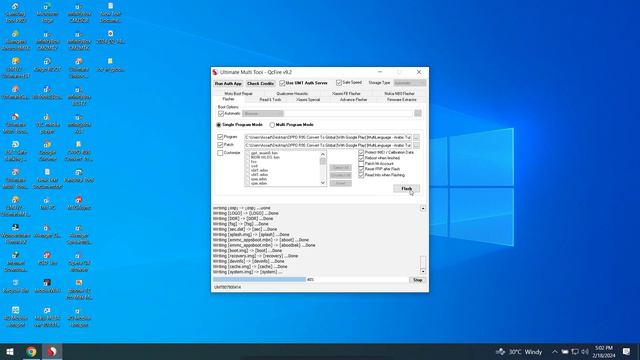Switch to the Xiaomi Special tab
Viewport: 640px width, 360px height.
pyautogui.click(x=308, y=100)
